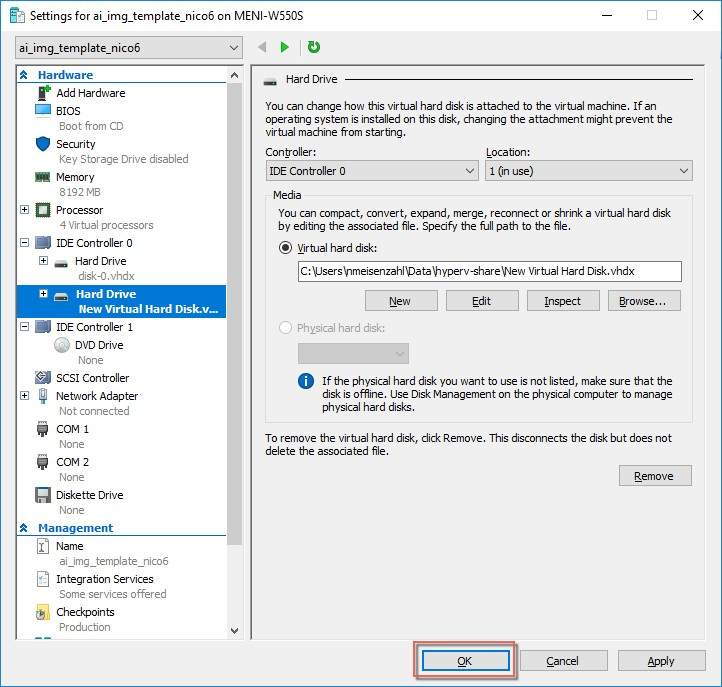This screenshot has width=722, height=687.
Task: Click the green start arrow icon
Action: click(285, 47)
